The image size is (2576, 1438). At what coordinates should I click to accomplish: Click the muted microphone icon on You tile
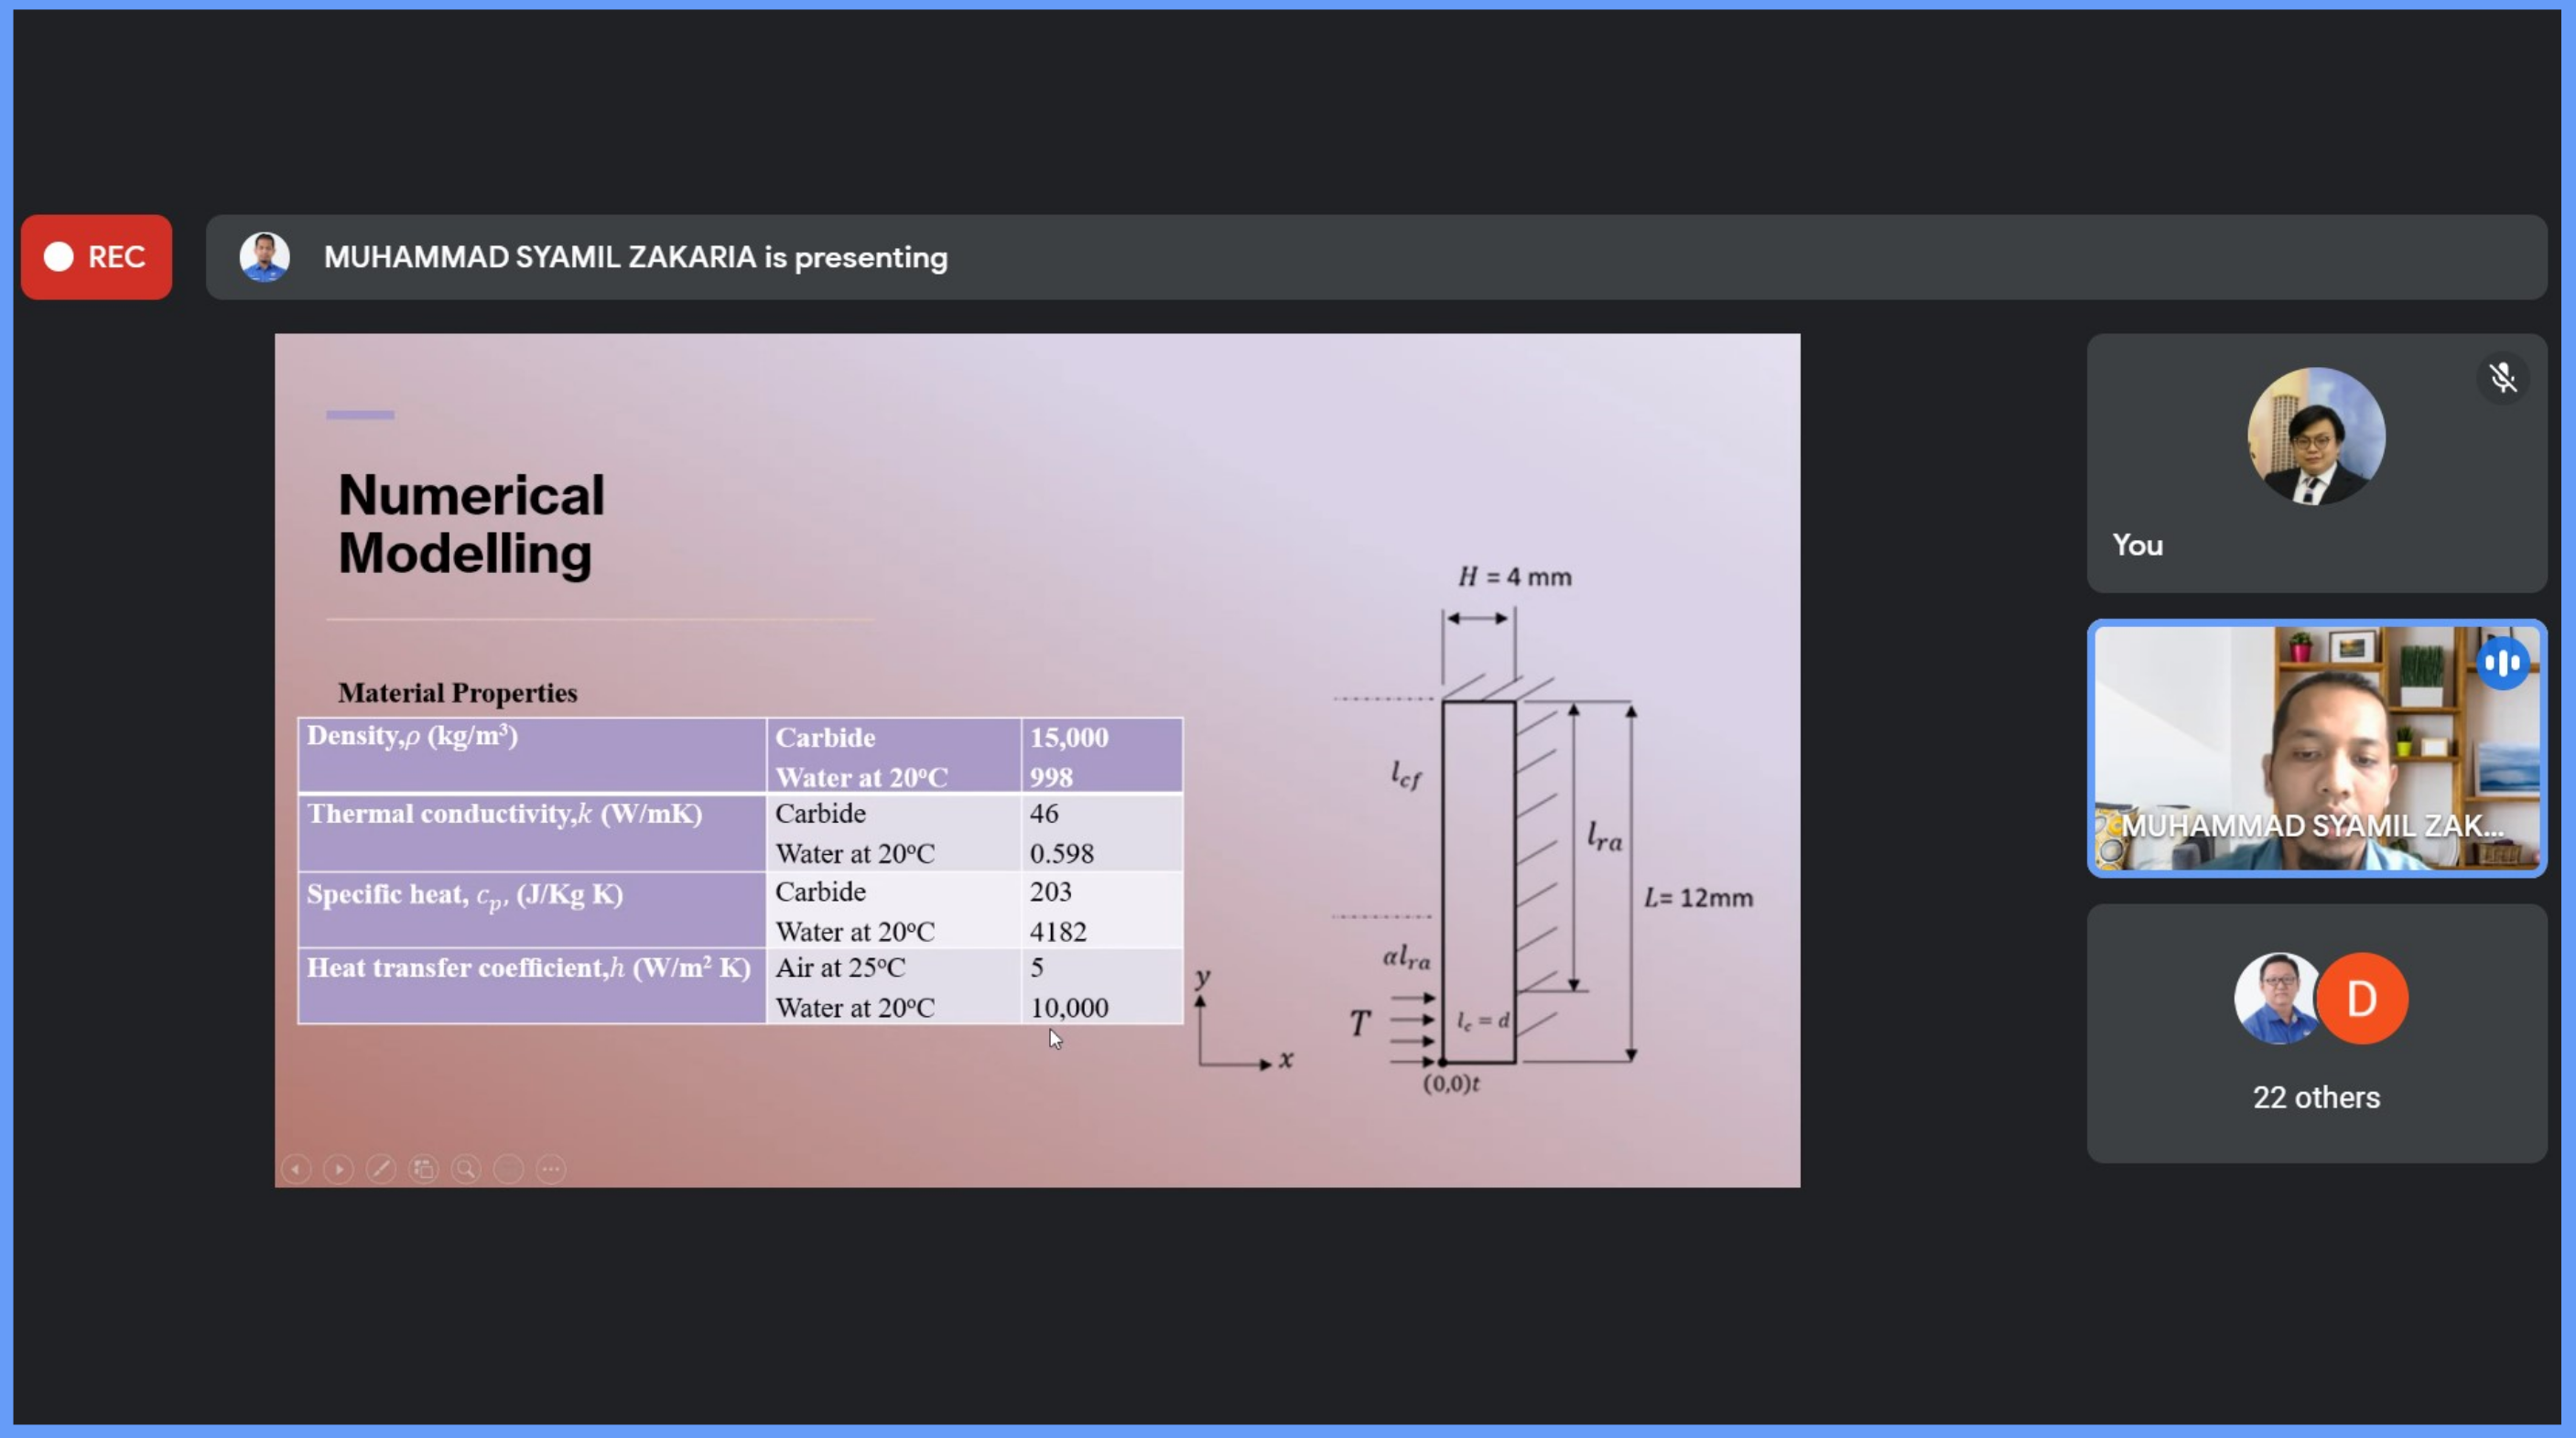click(x=2503, y=378)
